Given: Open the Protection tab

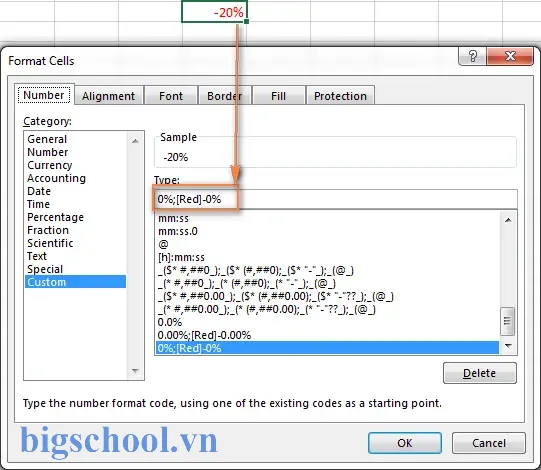Looking at the screenshot, I should click(x=340, y=96).
